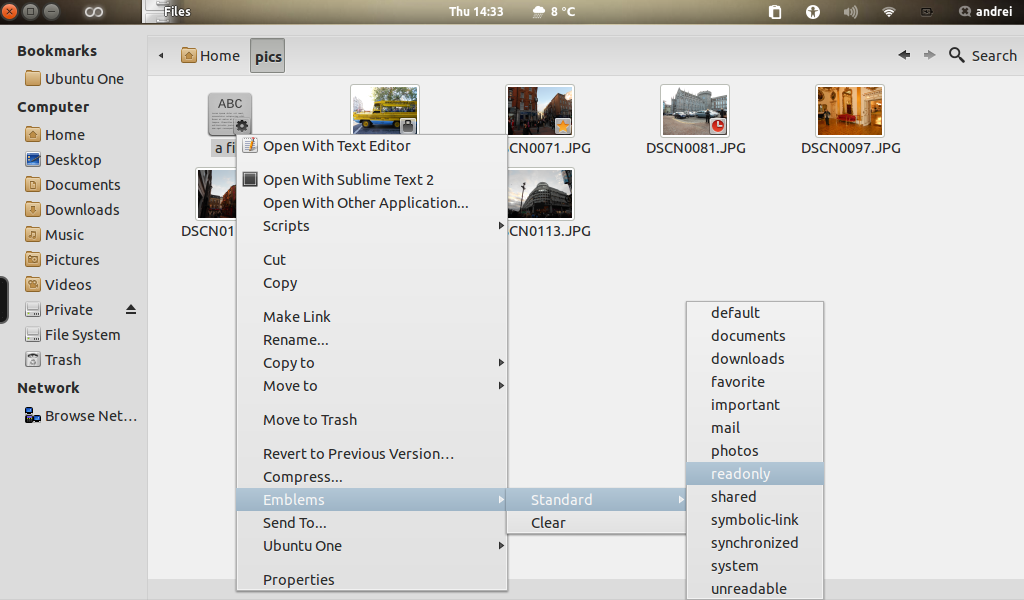Click the volume indicator in the top panel
1024x600 pixels.
coord(850,12)
